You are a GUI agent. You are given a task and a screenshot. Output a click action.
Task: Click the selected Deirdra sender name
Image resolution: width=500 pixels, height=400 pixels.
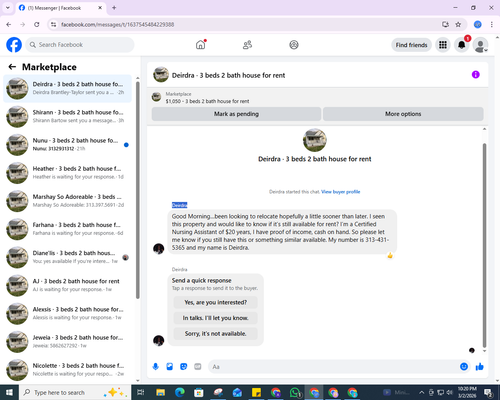point(179,205)
